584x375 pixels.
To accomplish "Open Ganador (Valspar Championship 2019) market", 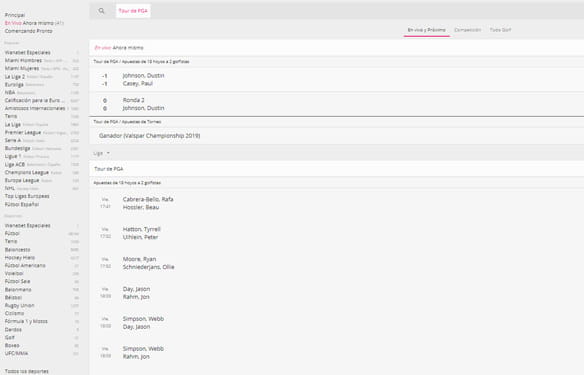I will (337, 136).
